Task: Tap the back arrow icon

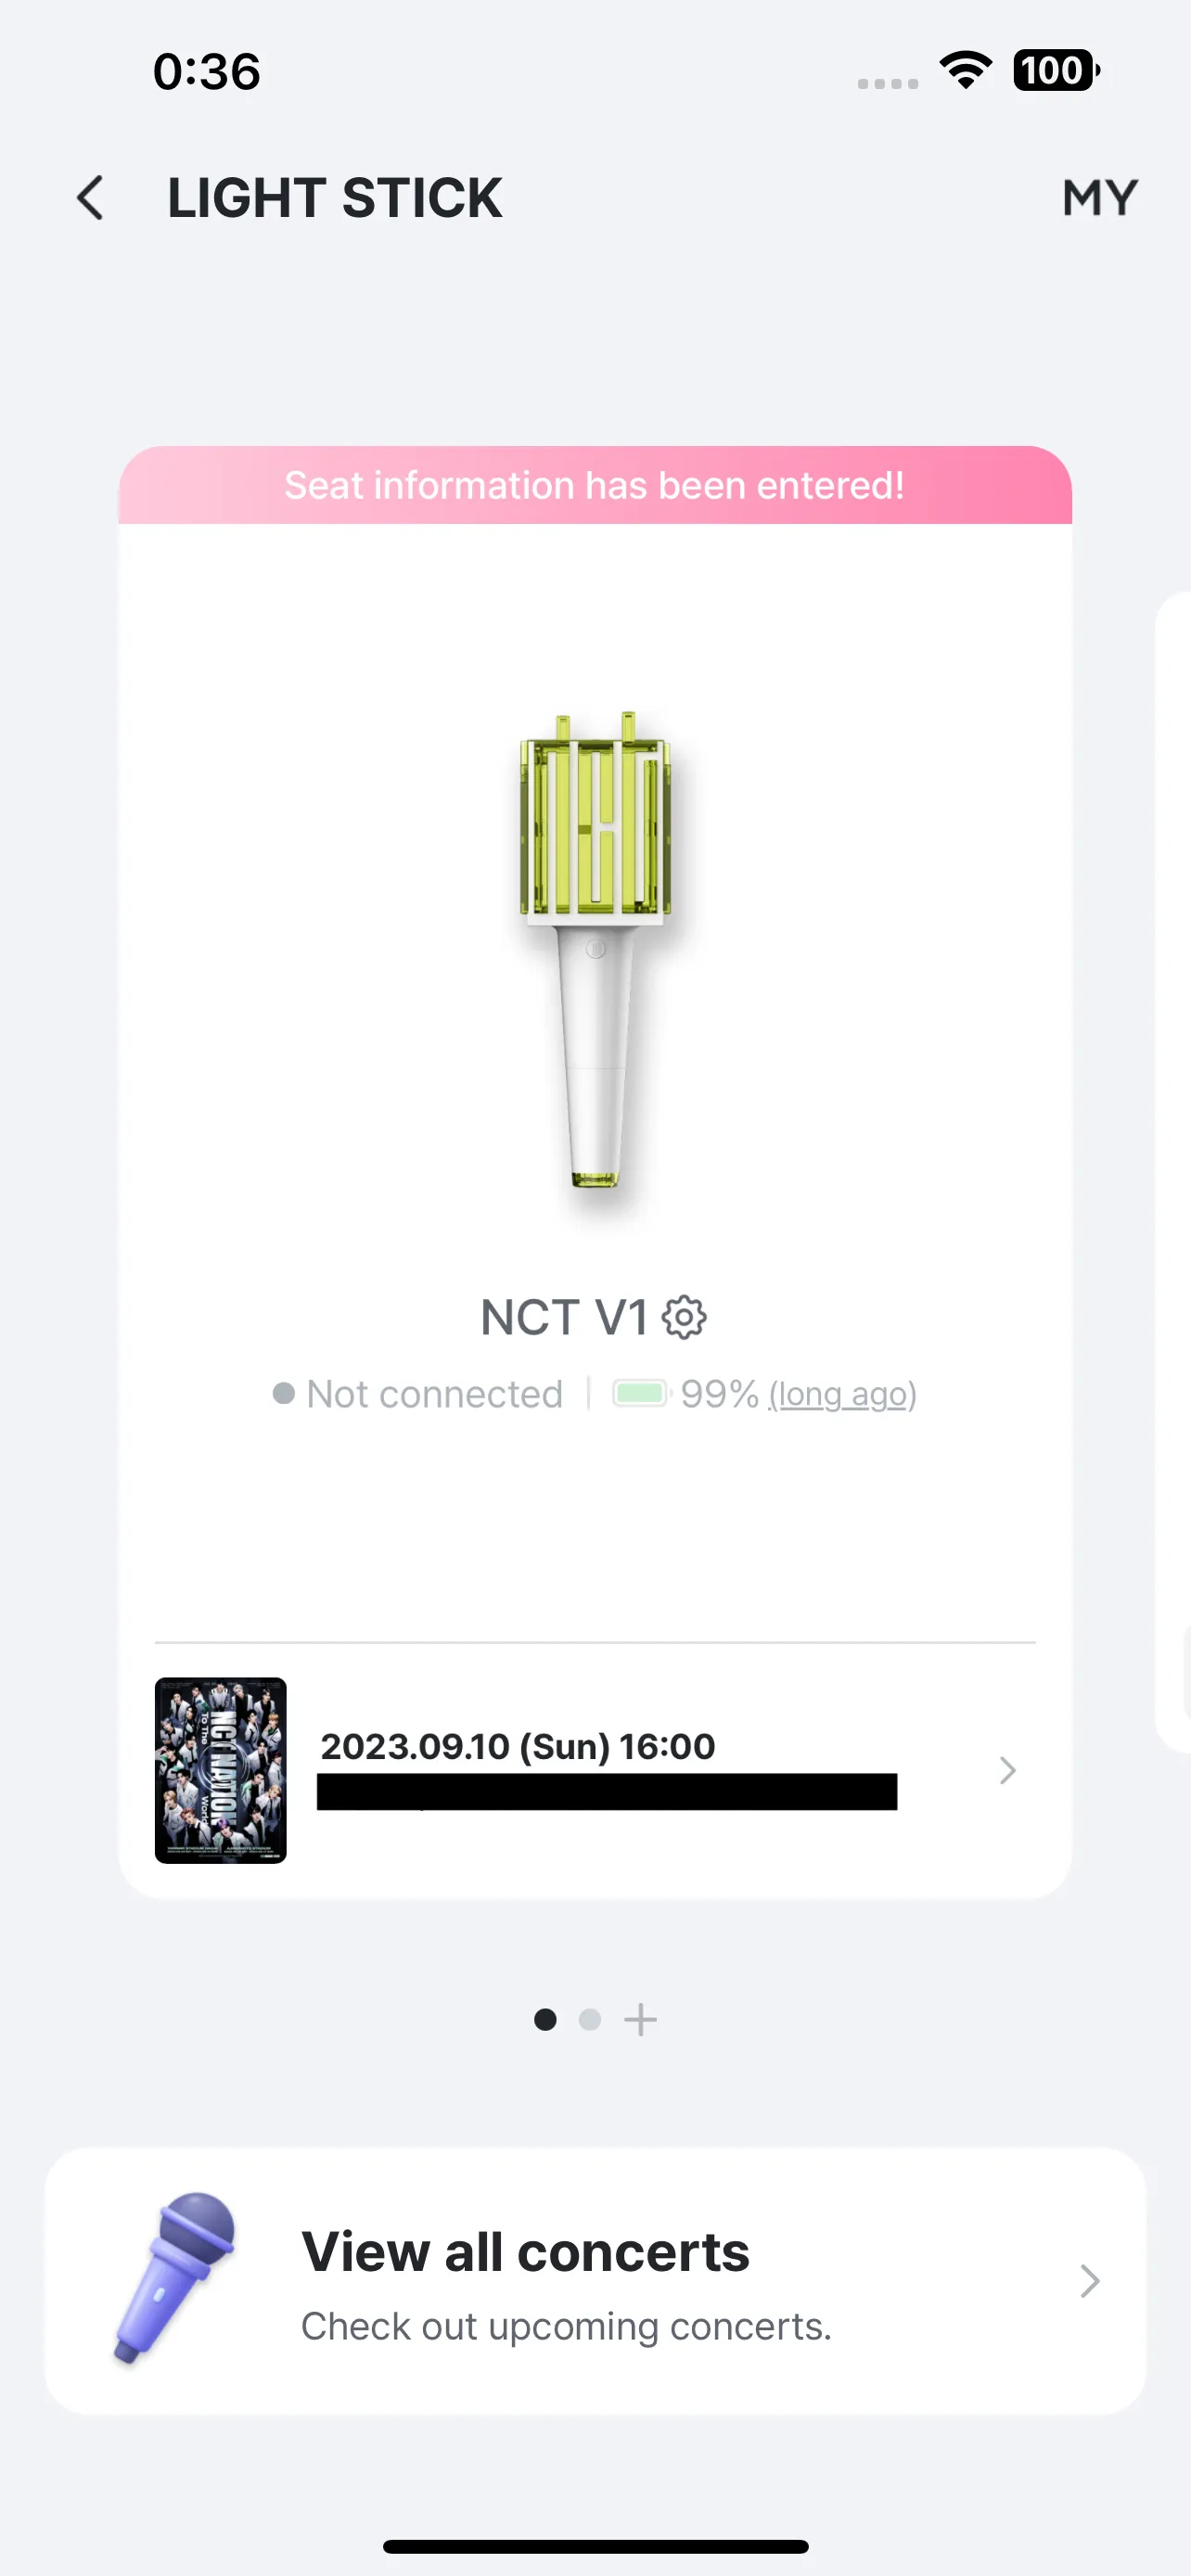Action: coord(90,198)
